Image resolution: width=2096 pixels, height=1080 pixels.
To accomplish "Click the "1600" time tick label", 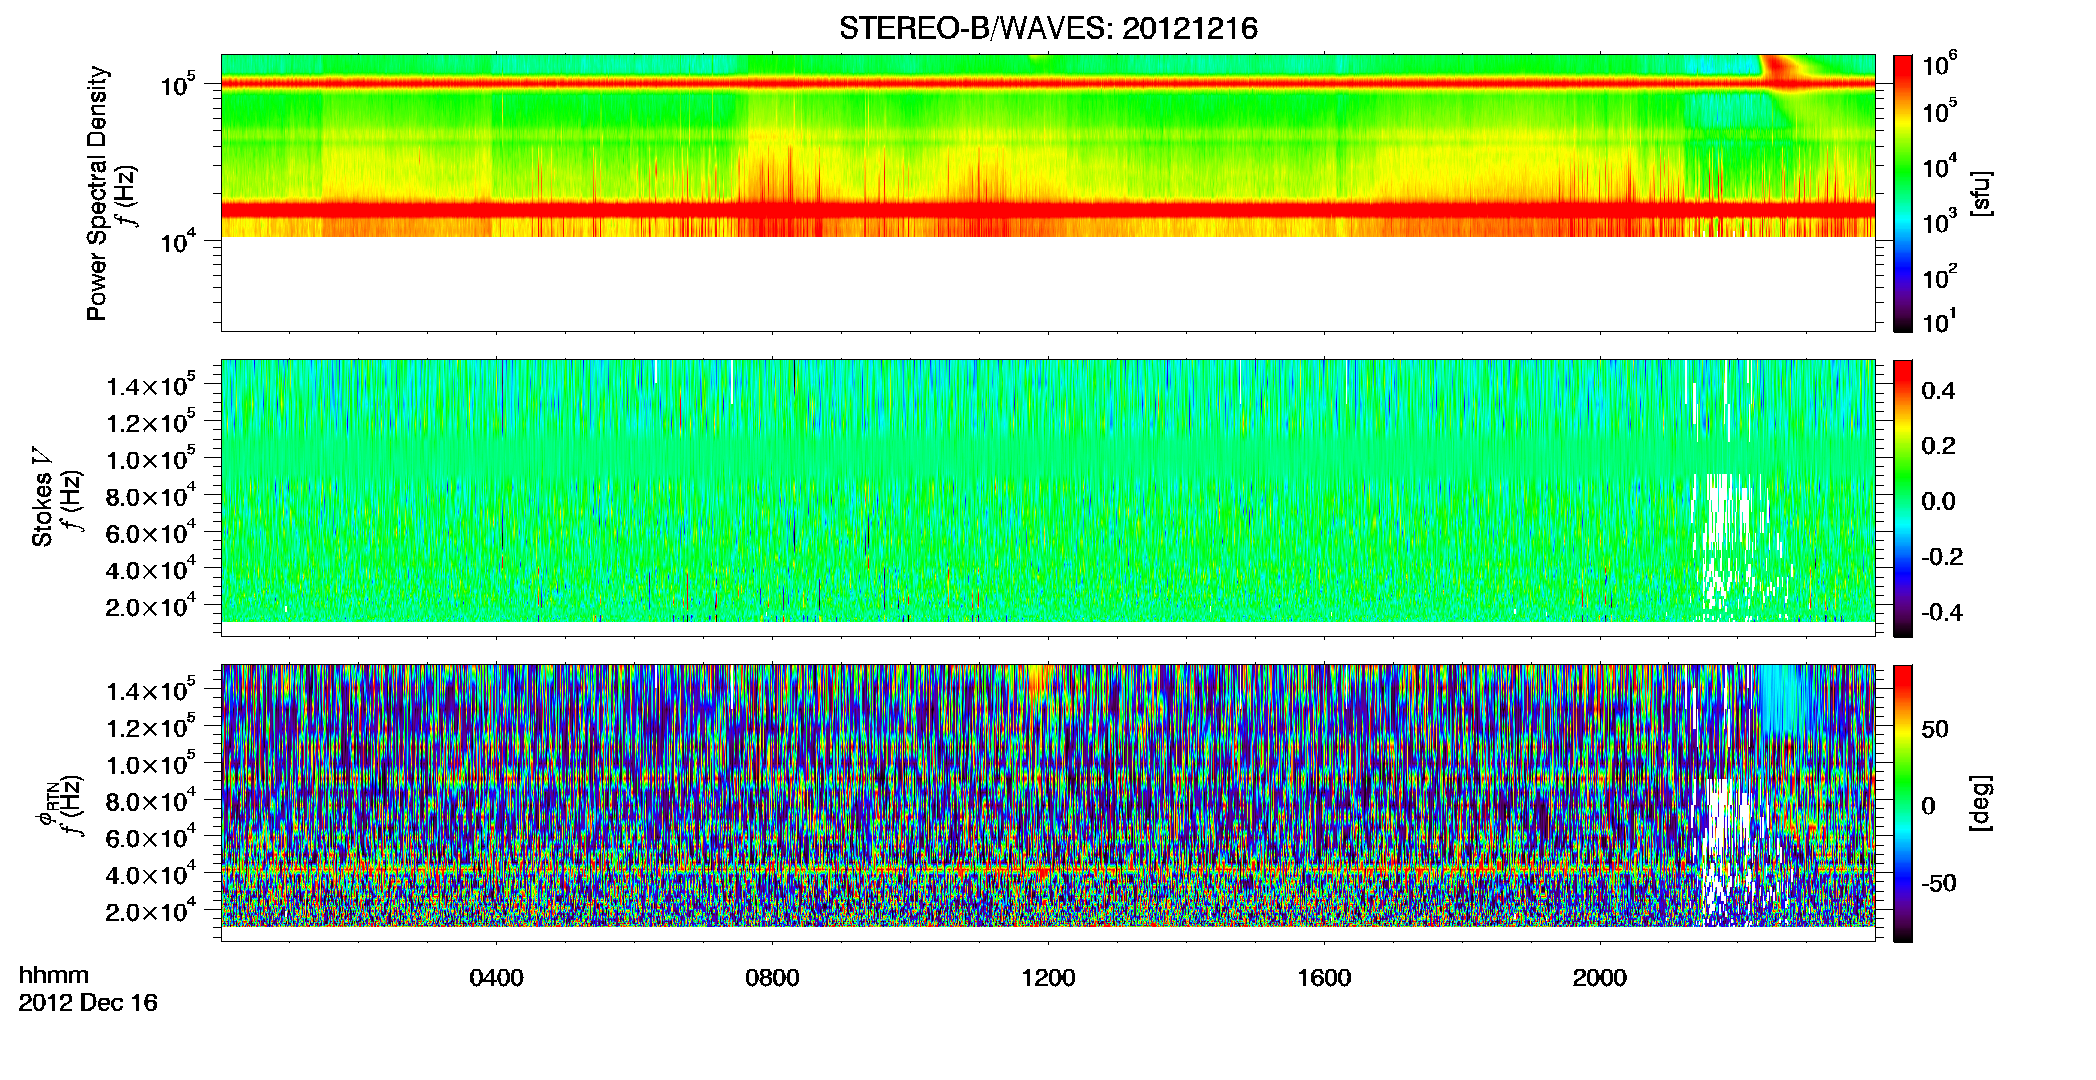I will tap(1324, 978).
